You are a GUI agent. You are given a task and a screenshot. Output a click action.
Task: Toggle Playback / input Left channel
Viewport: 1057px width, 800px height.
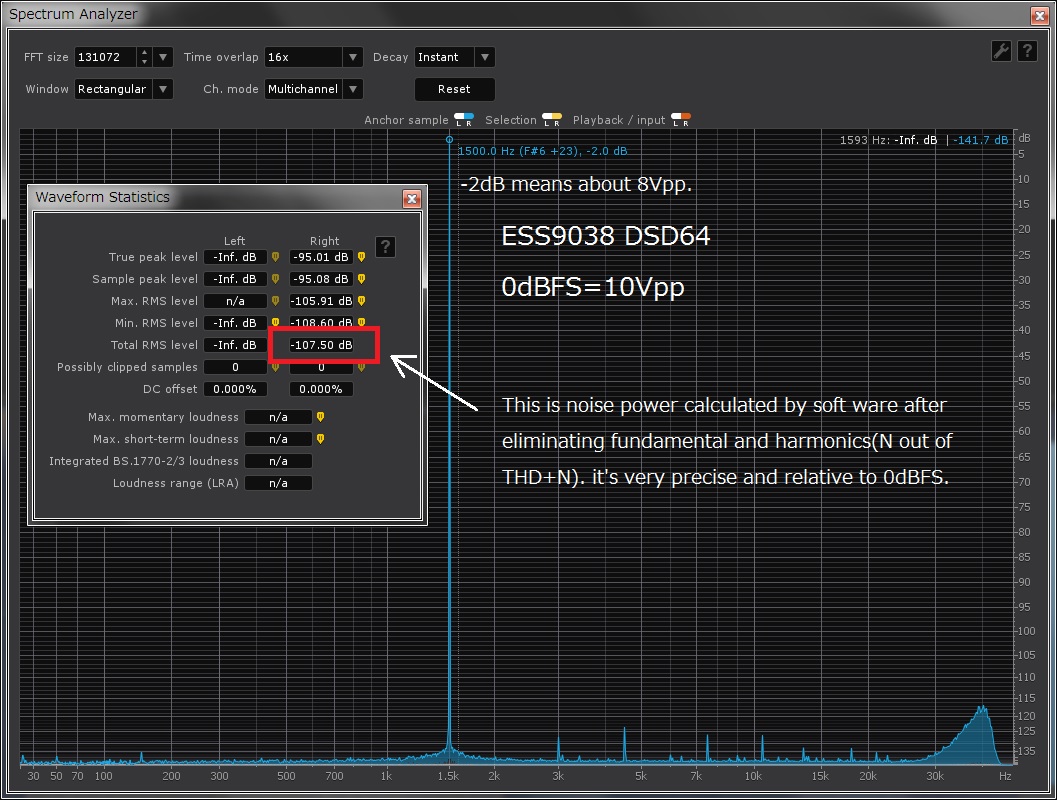pos(675,120)
